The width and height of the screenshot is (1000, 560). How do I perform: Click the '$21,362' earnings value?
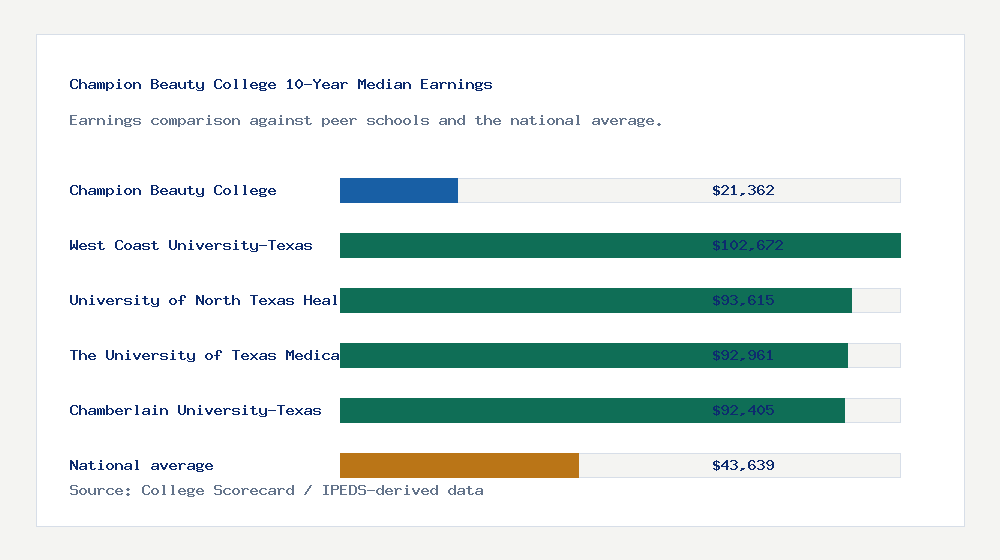click(x=743, y=191)
